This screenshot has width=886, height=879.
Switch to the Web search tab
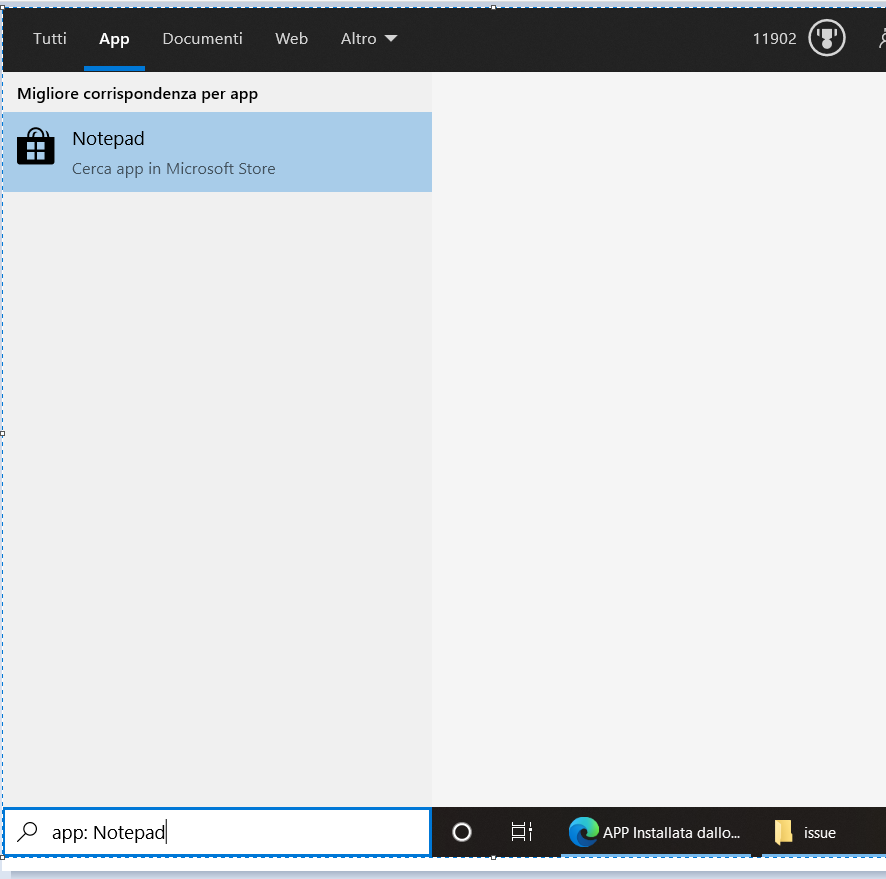[x=292, y=38]
